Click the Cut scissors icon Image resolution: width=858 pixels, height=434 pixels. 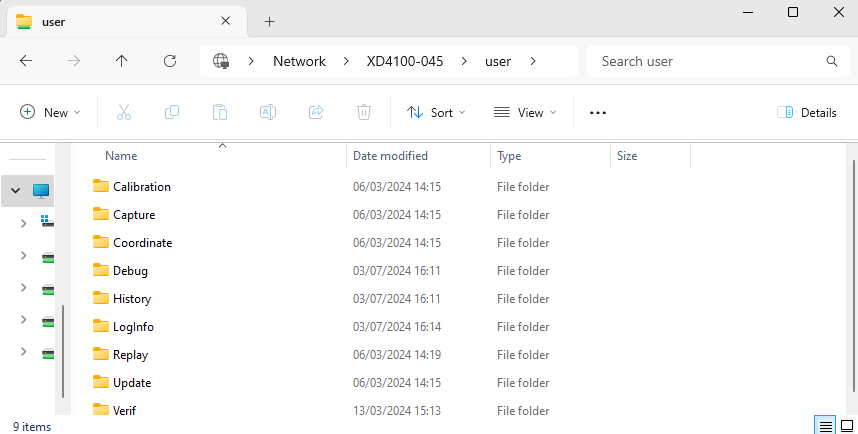(124, 113)
